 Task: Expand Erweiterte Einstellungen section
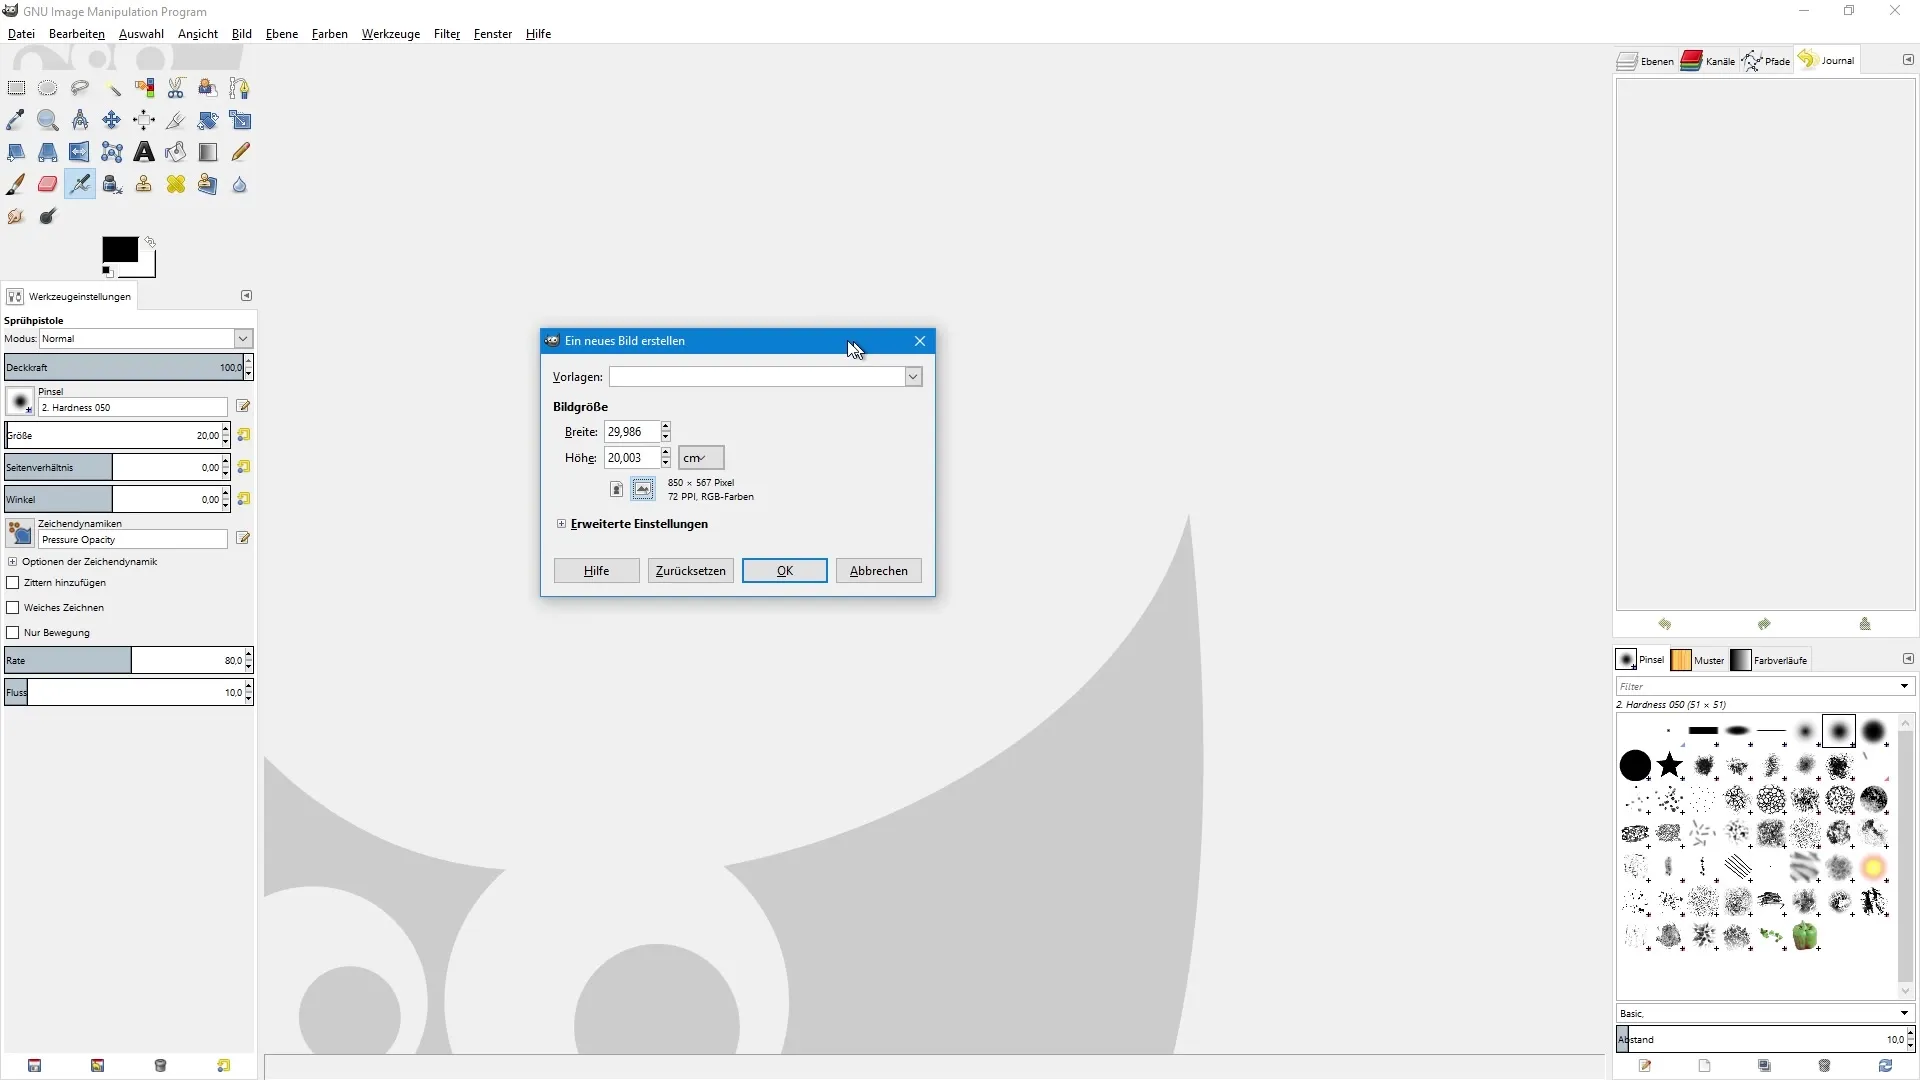pyautogui.click(x=561, y=524)
